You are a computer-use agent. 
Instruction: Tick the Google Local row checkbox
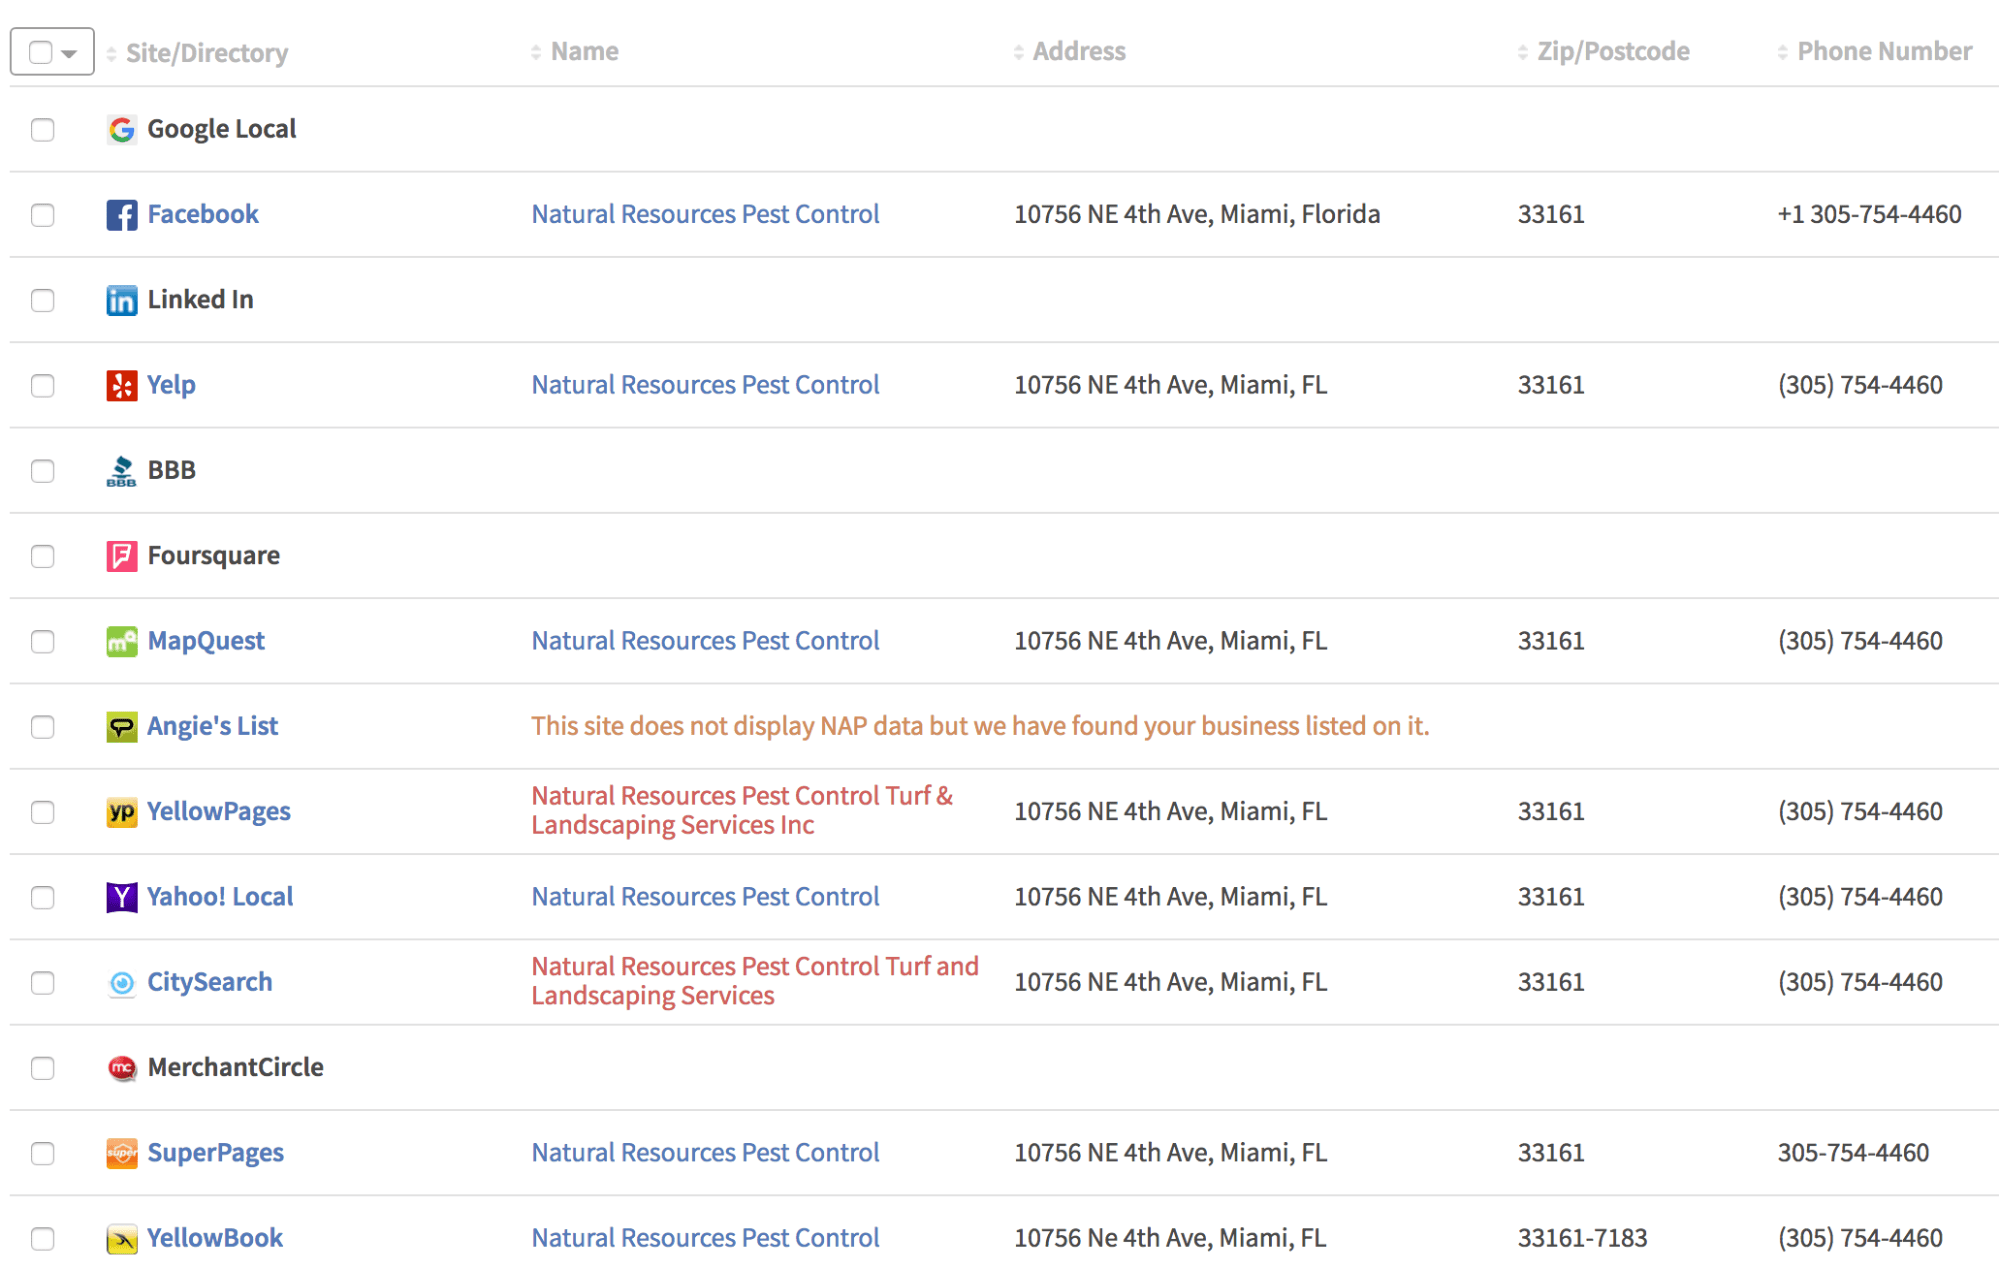click(42, 130)
